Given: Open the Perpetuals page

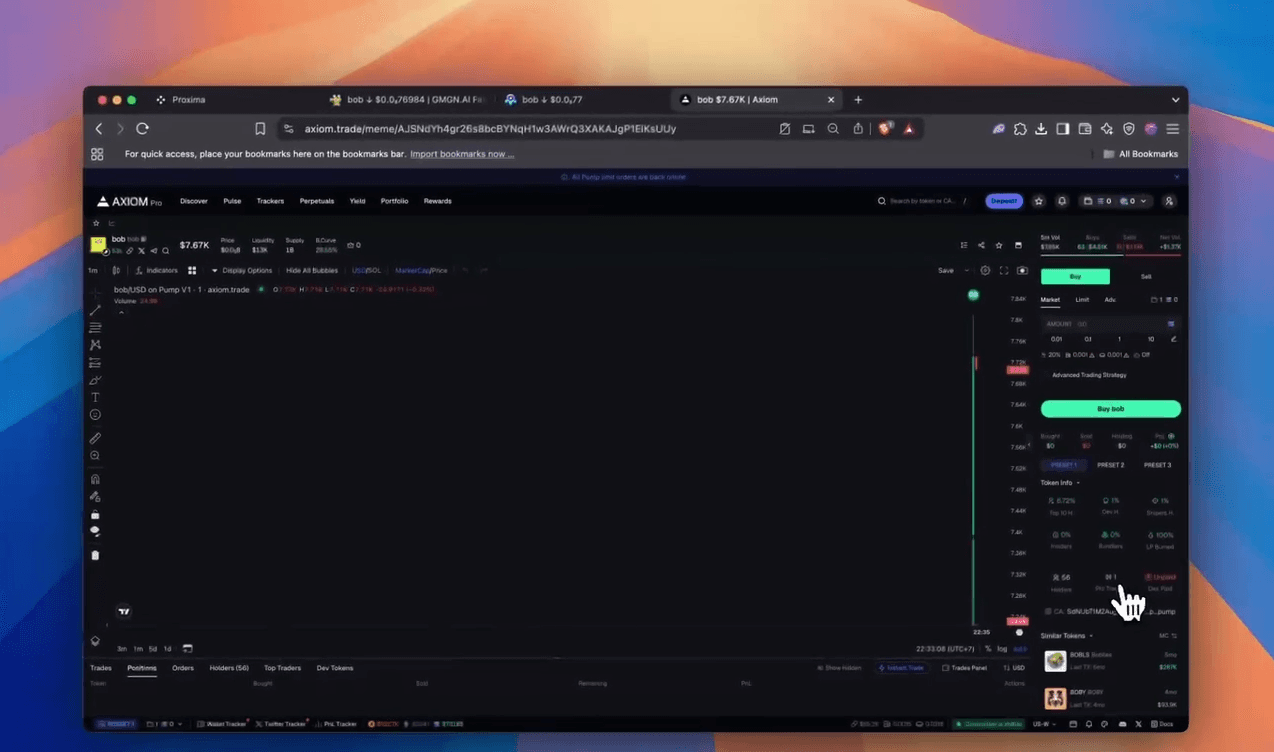Looking at the screenshot, I should pyautogui.click(x=317, y=201).
